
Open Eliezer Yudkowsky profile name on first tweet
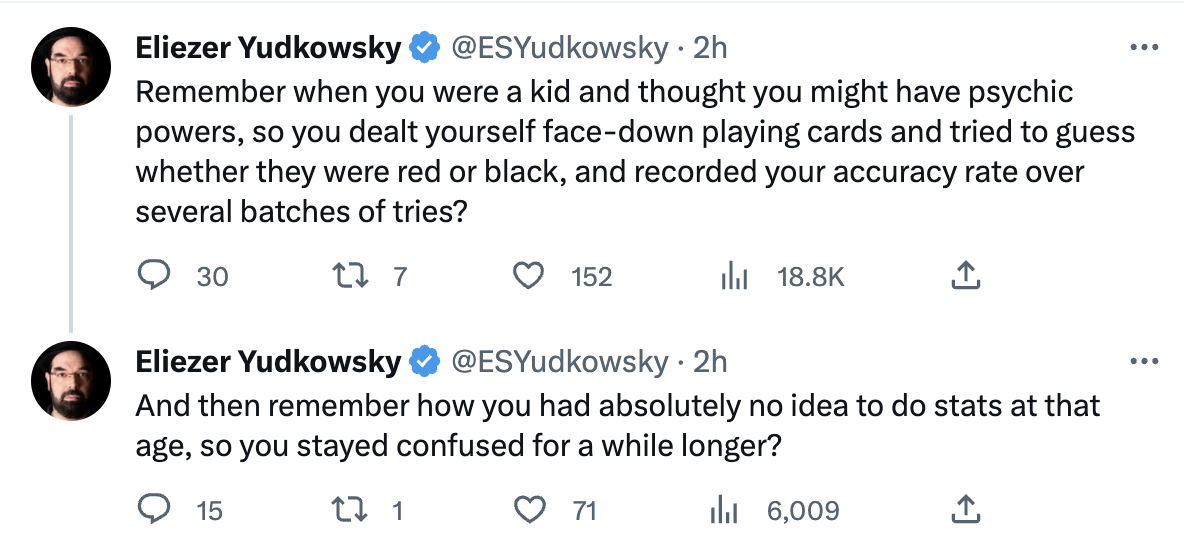point(268,48)
